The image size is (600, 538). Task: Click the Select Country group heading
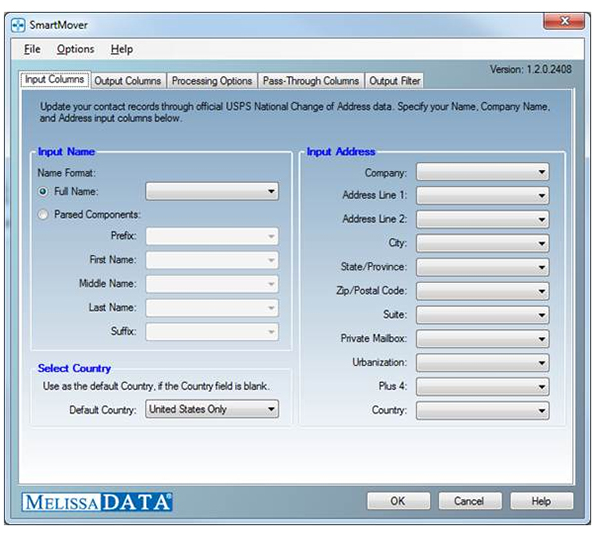pos(74,368)
